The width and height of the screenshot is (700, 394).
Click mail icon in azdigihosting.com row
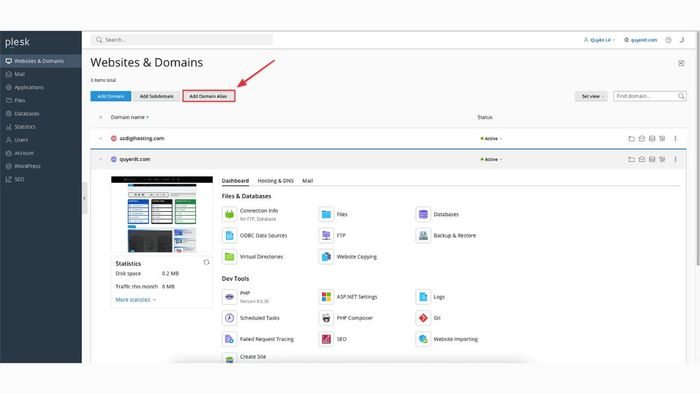(x=642, y=138)
